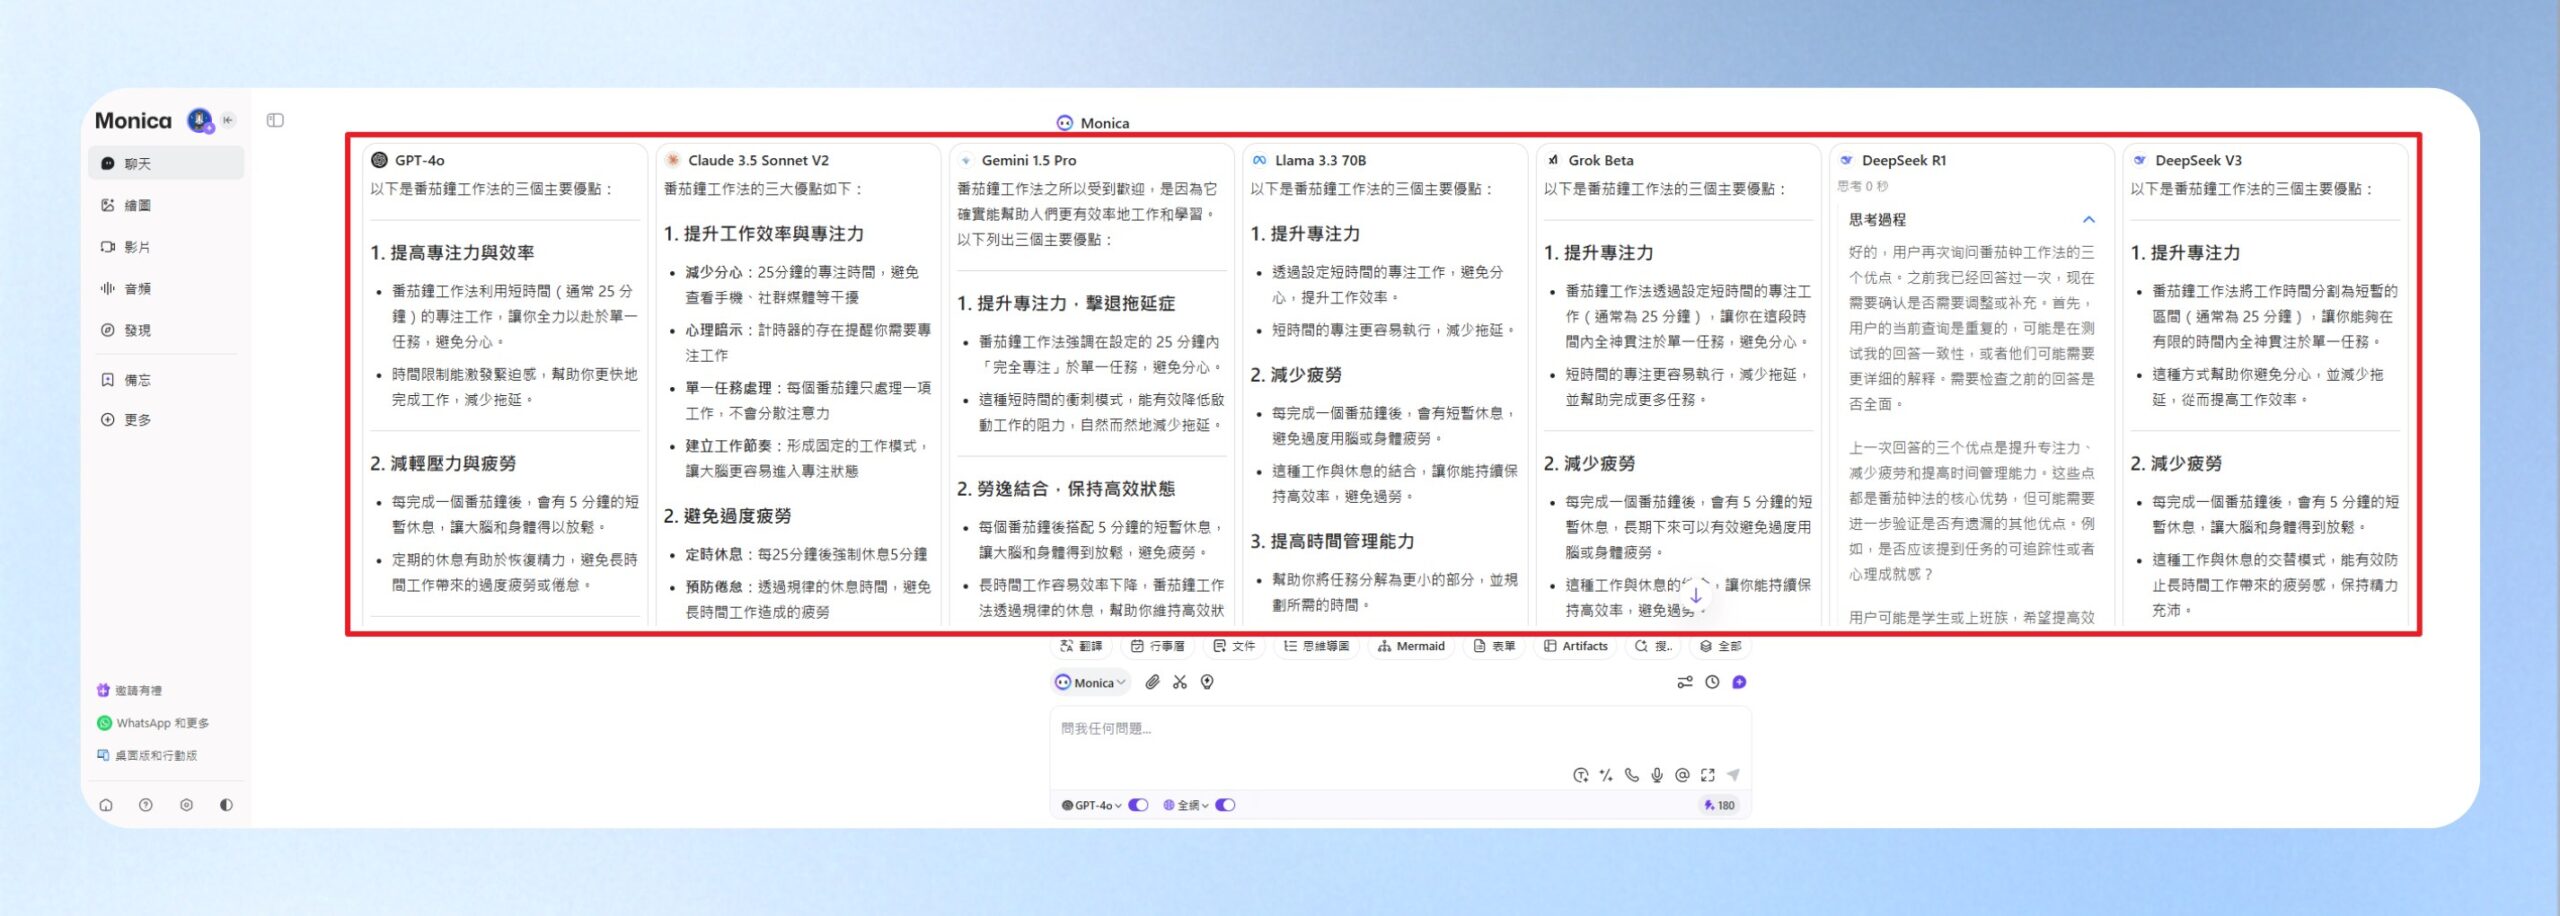
Task: Click heading 2. 勞逸結合，保持高效狀態 in Gemini
Action: pyautogui.click(x=1066, y=489)
